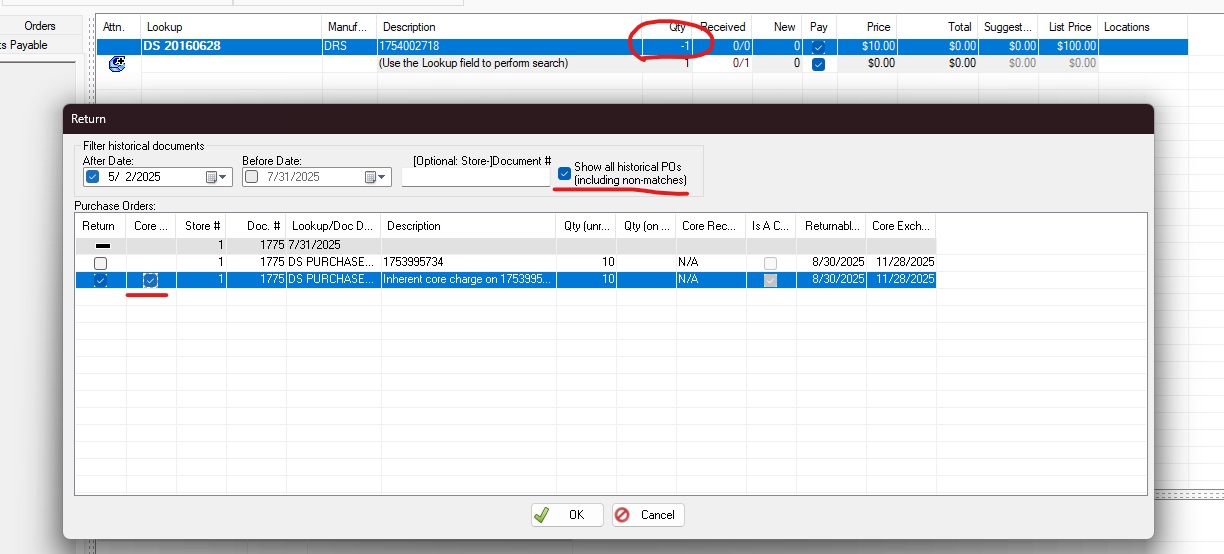Expand the After Date dropdown arrow
Viewport: 1224px width, 554px height.
point(225,178)
